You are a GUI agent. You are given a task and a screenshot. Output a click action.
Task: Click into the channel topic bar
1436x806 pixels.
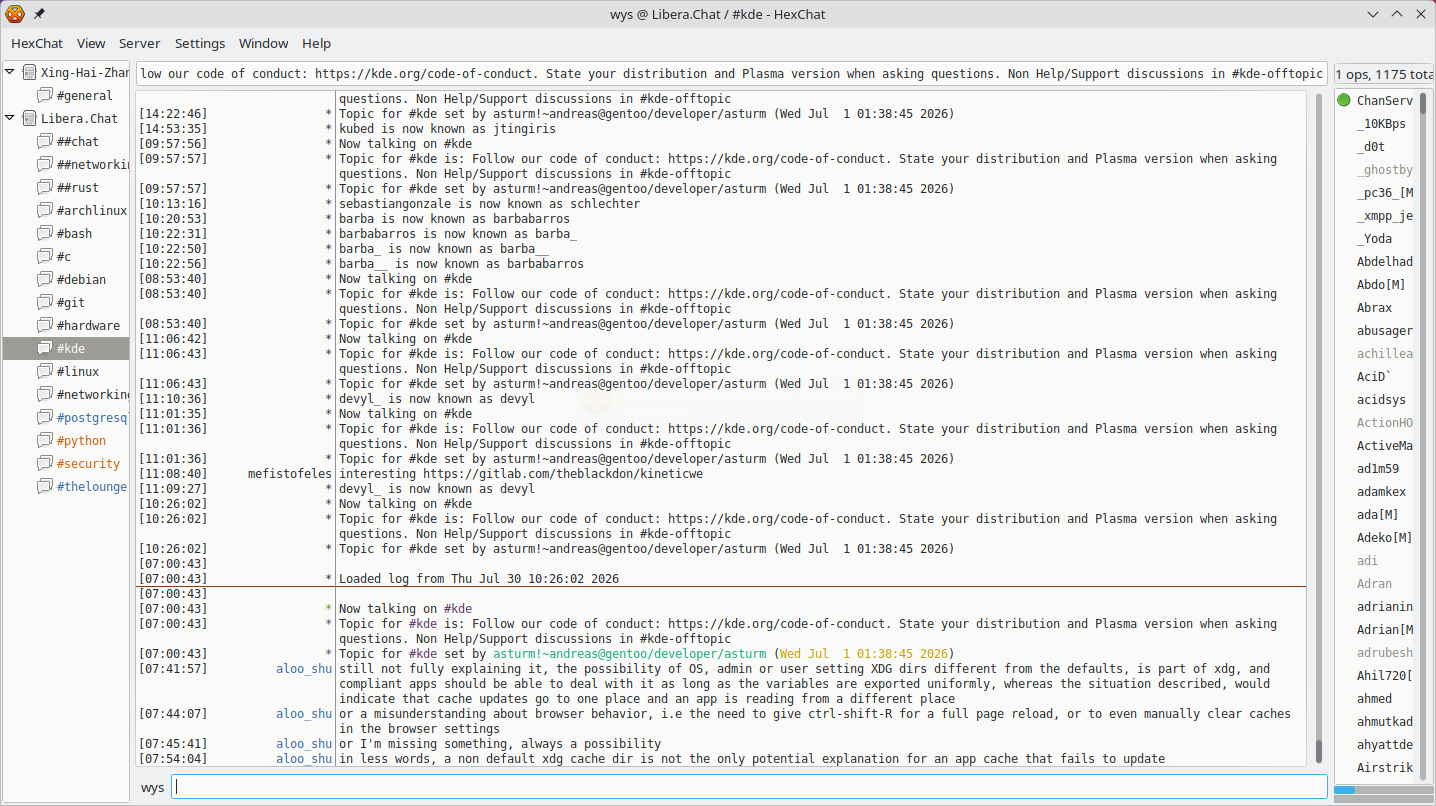click(x=732, y=74)
